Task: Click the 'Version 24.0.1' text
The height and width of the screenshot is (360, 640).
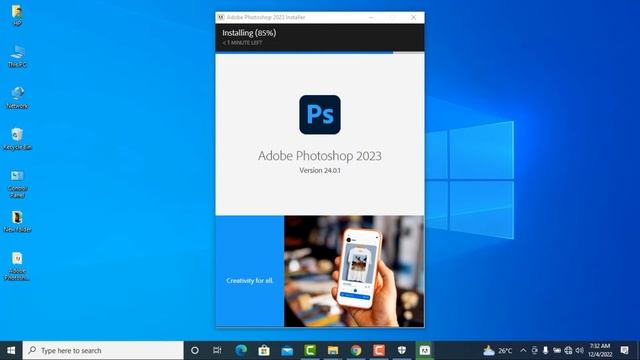Action: tap(320, 171)
